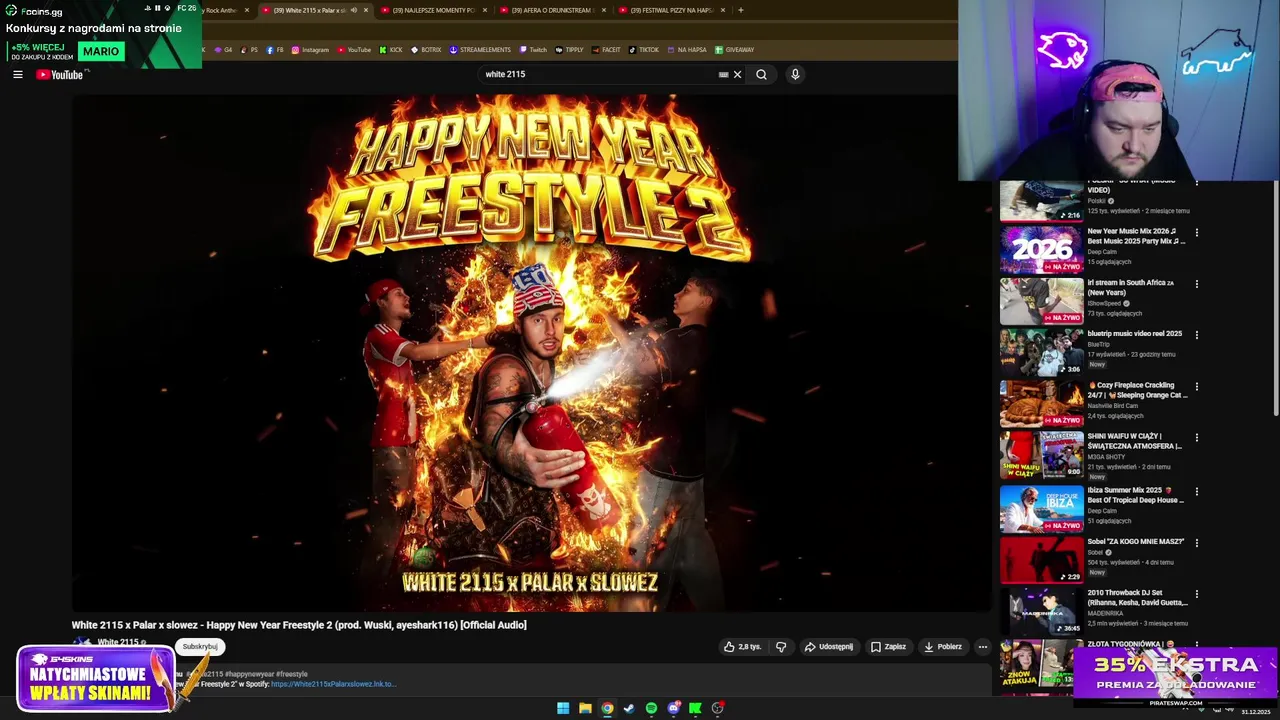Like the video (2,8 tys.)
Viewport: 1280px width, 720px height.
point(742,647)
